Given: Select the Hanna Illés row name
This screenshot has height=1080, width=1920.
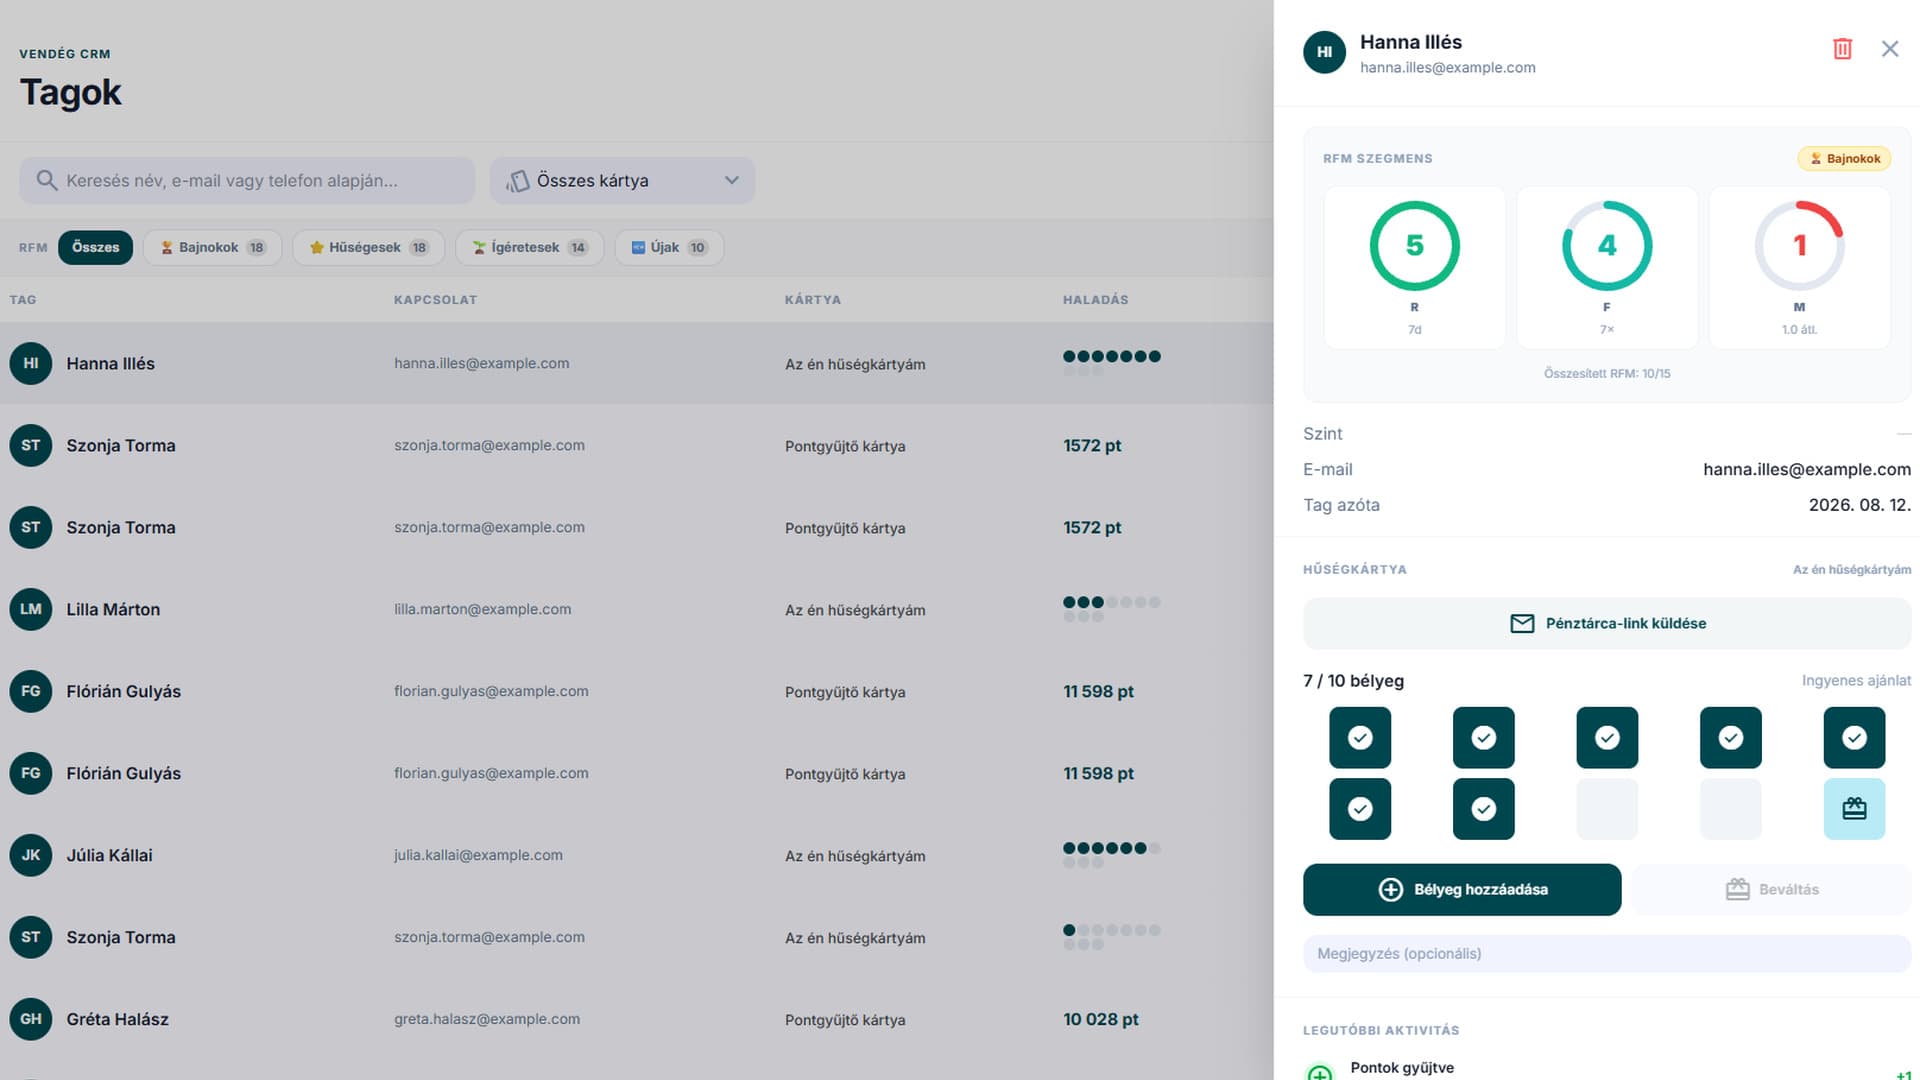Looking at the screenshot, I should coord(111,364).
